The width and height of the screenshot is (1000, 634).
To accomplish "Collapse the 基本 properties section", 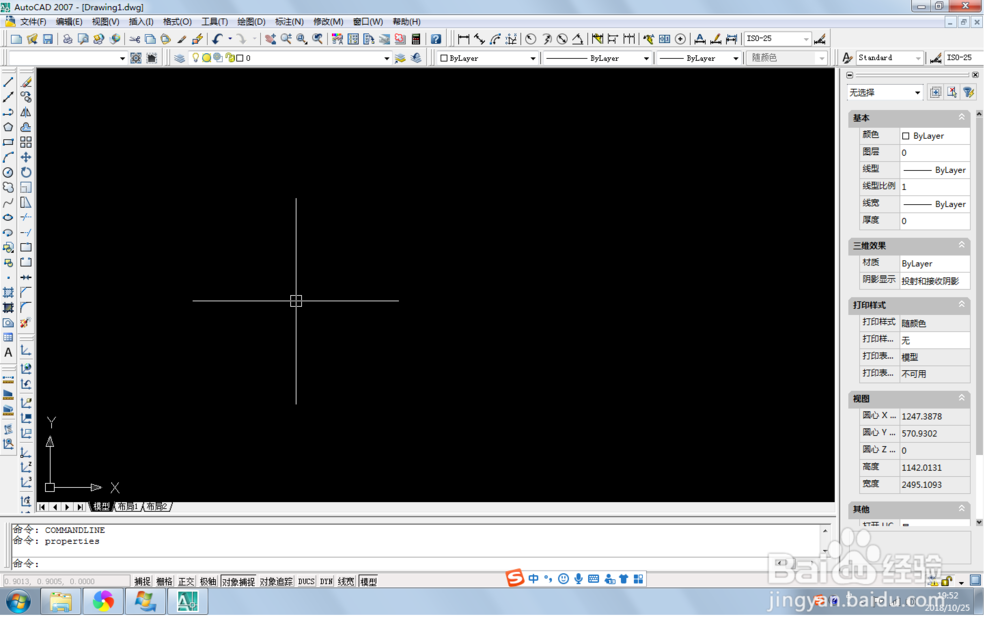I will [962, 117].
